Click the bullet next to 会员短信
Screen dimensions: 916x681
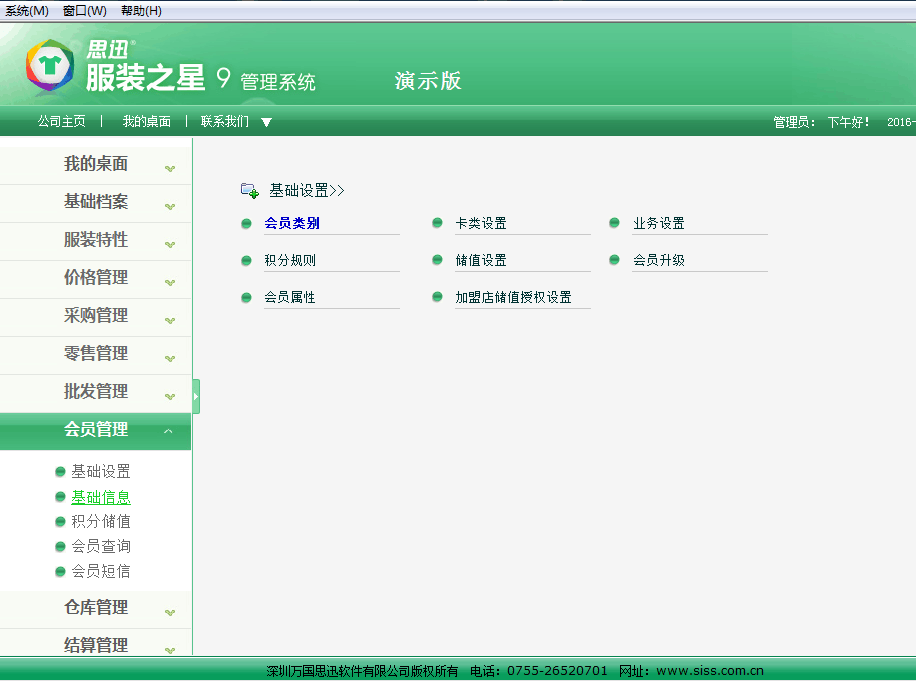pos(60,571)
